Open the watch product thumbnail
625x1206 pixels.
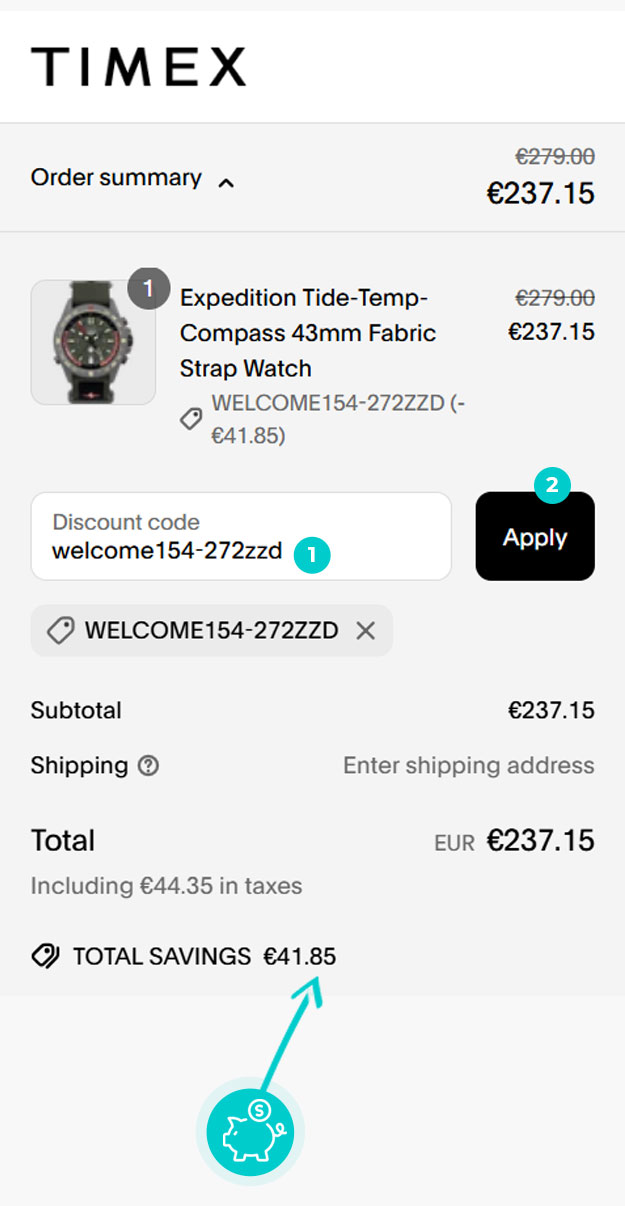[93, 342]
